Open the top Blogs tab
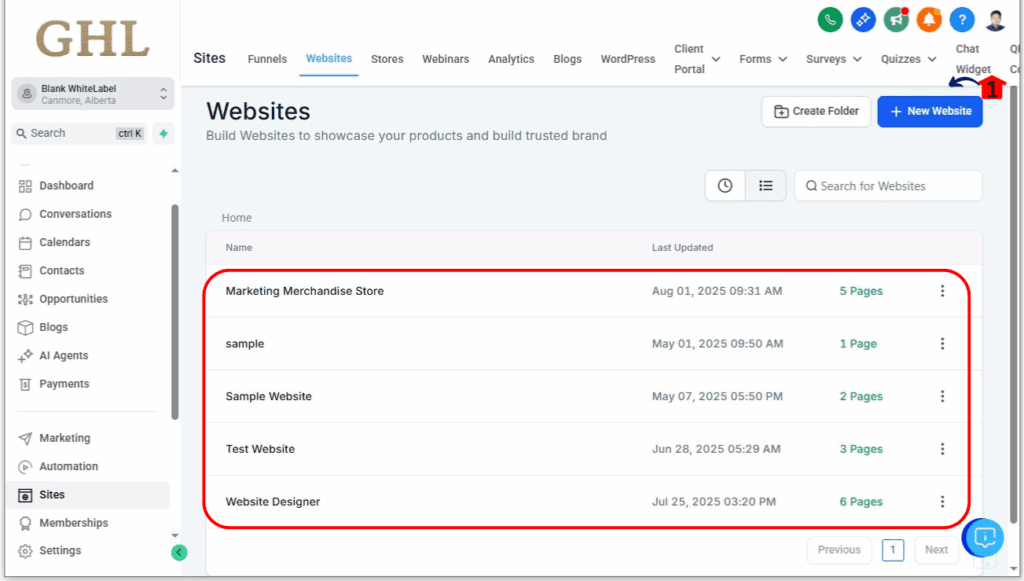The height and width of the screenshot is (581, 1024). (x=568, y=59)
